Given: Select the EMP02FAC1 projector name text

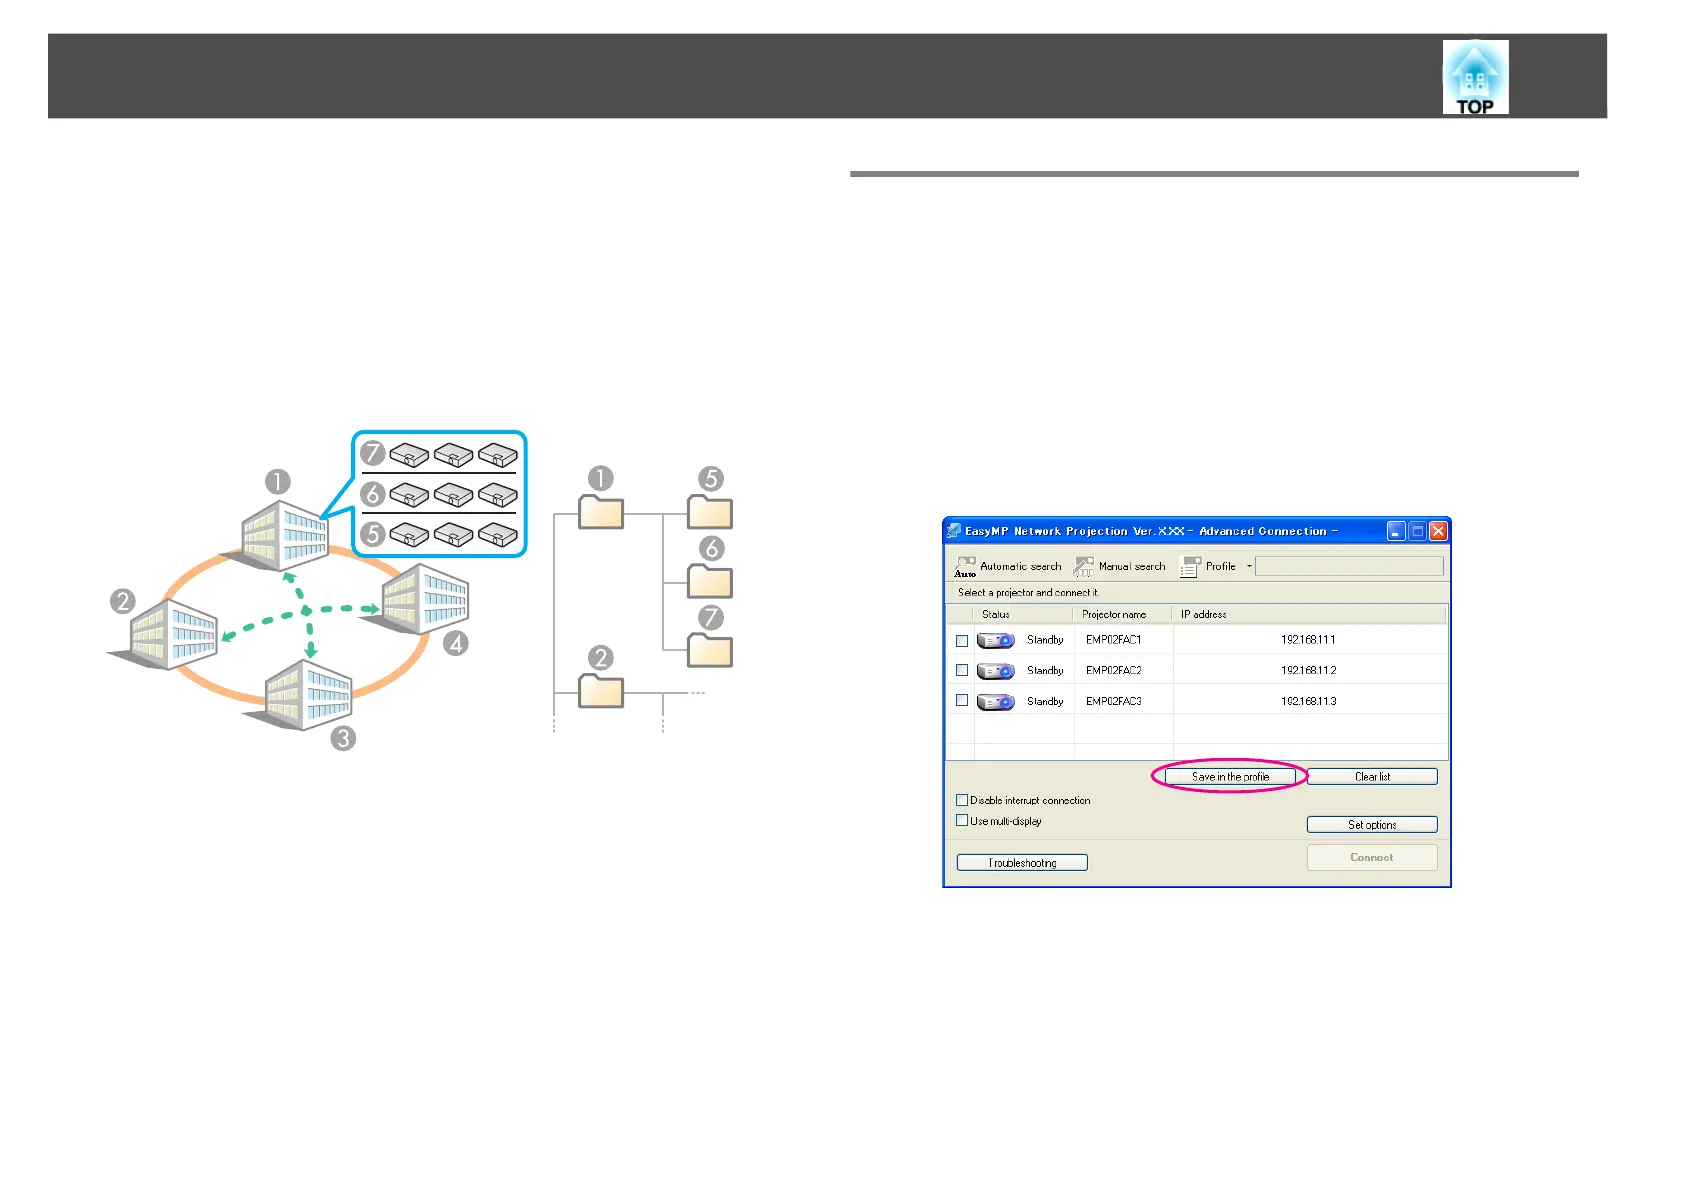Looking at the screenshot, I should (x=1114, y=640).
